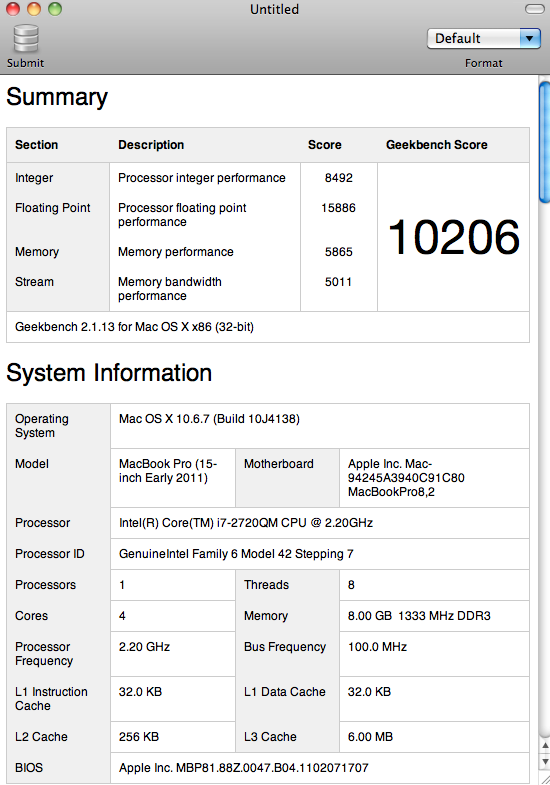Viewport: 550px width, 785px height.
Task: Click the Threads value 8
Action: (351, 585)
